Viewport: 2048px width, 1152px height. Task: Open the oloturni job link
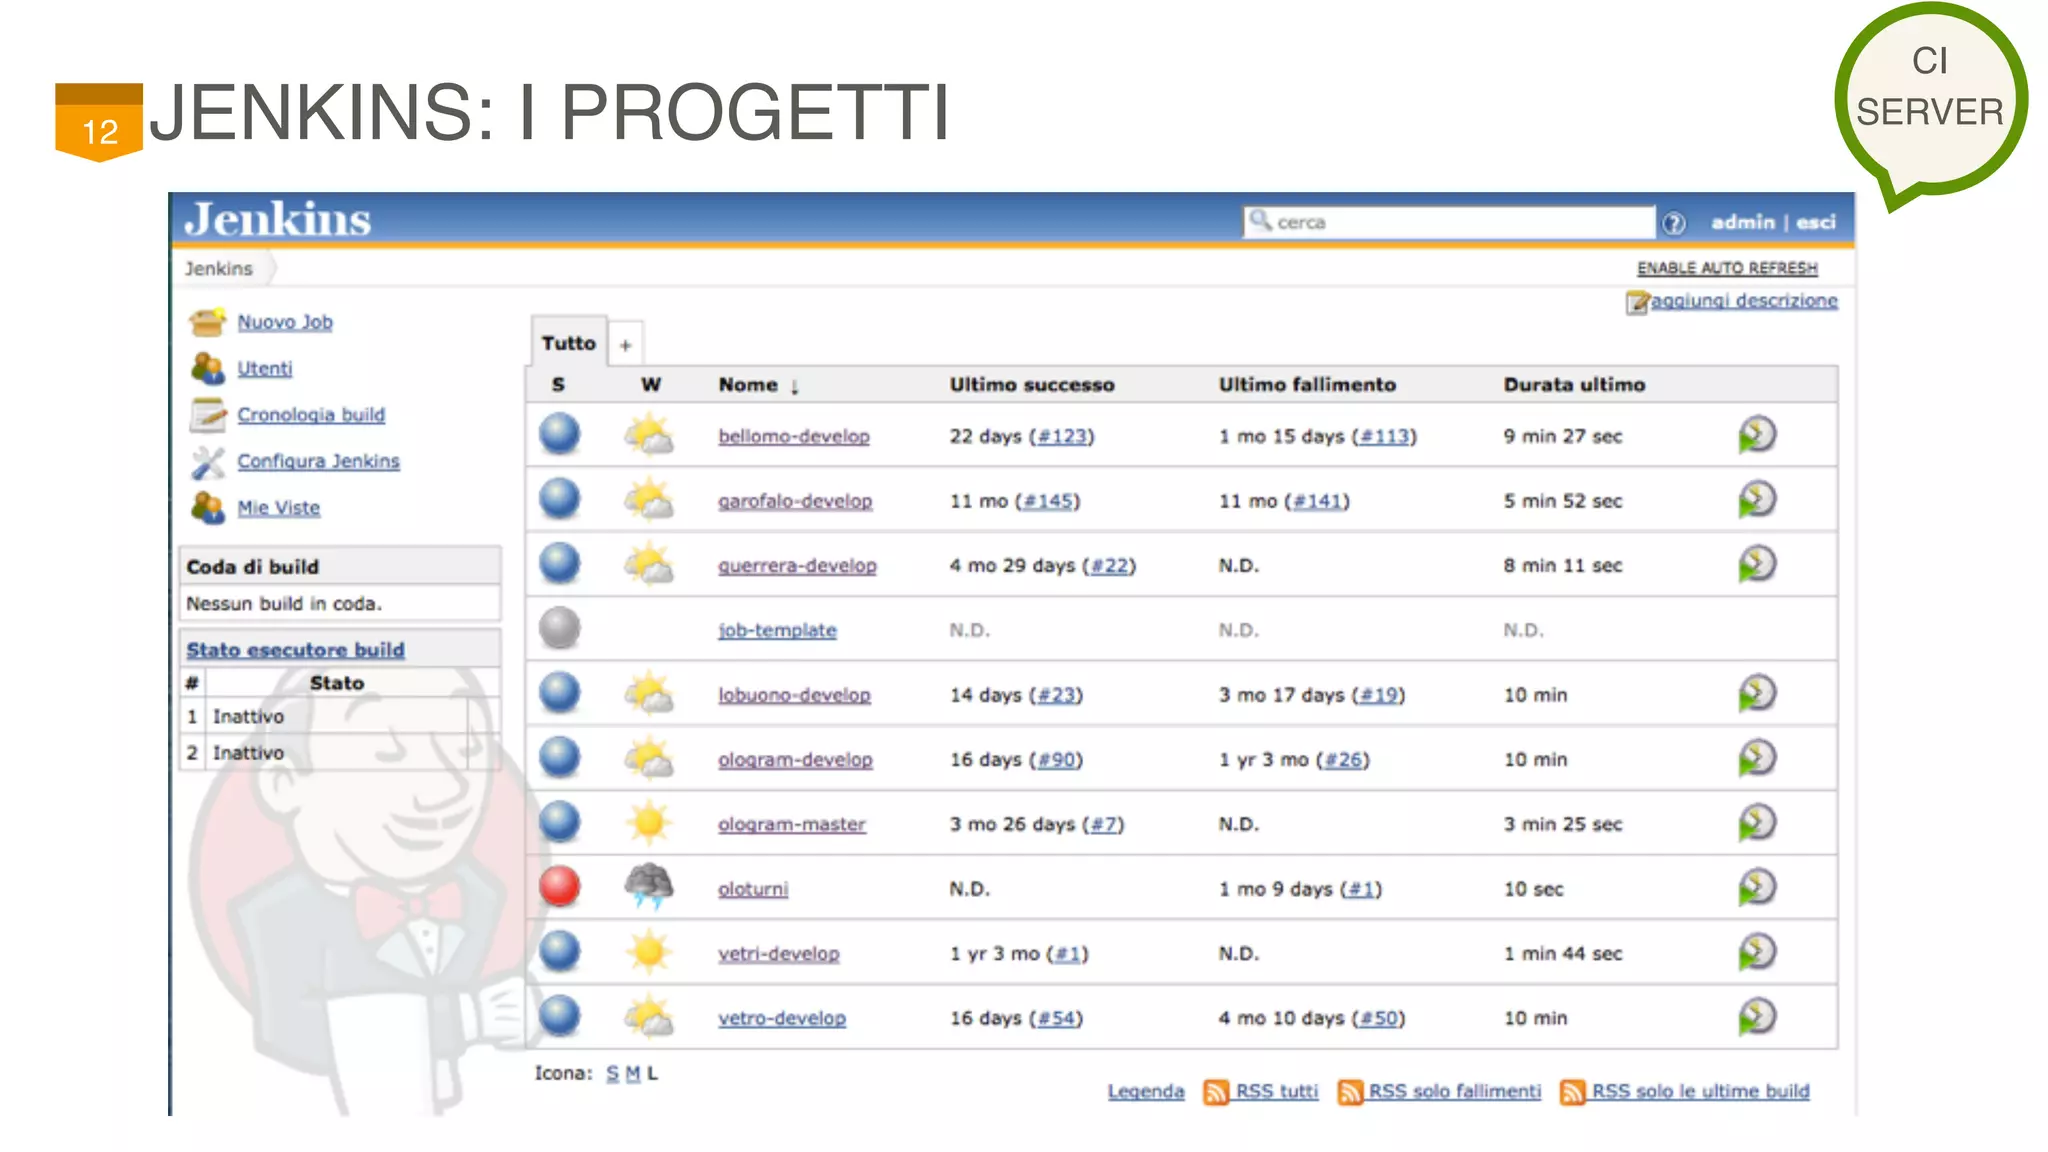click(x=753, y=890)
